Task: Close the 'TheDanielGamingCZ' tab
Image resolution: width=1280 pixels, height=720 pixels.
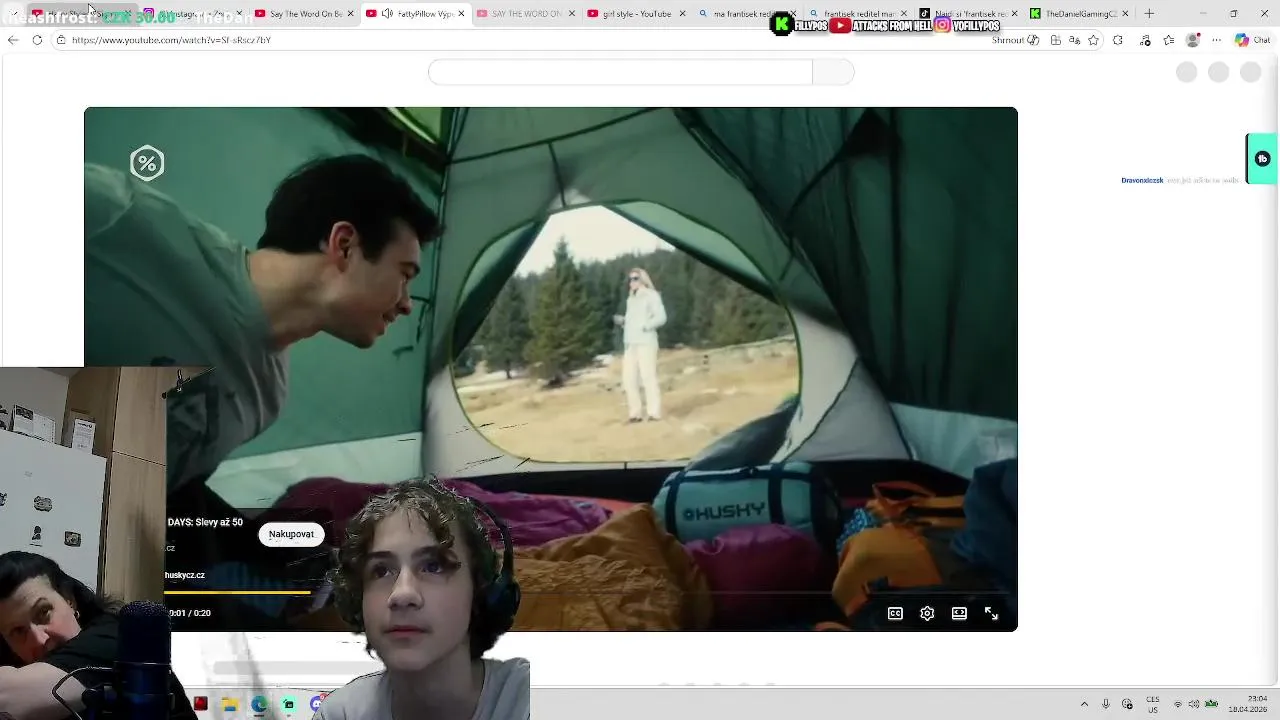Action: pyautogui.click(x=1125, y=14)
